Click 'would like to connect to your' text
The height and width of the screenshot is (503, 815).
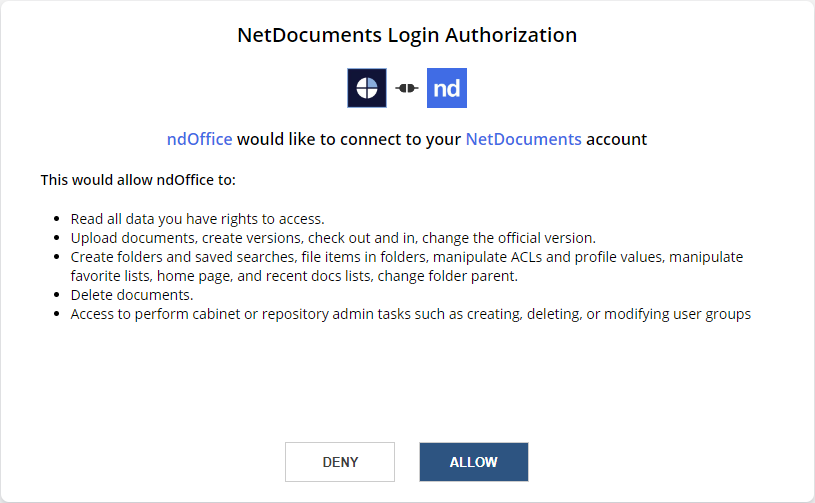tap(349, 139)
